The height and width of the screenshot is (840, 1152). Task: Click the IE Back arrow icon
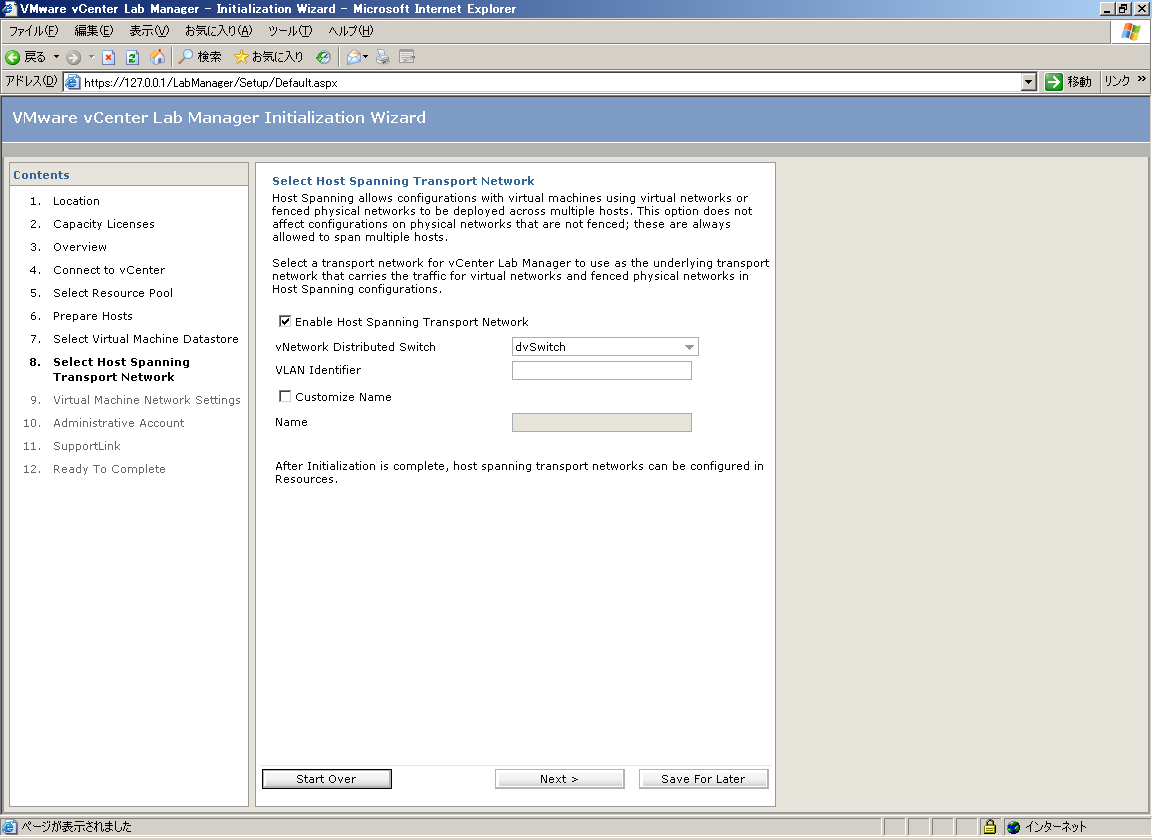tap(13, 57)
